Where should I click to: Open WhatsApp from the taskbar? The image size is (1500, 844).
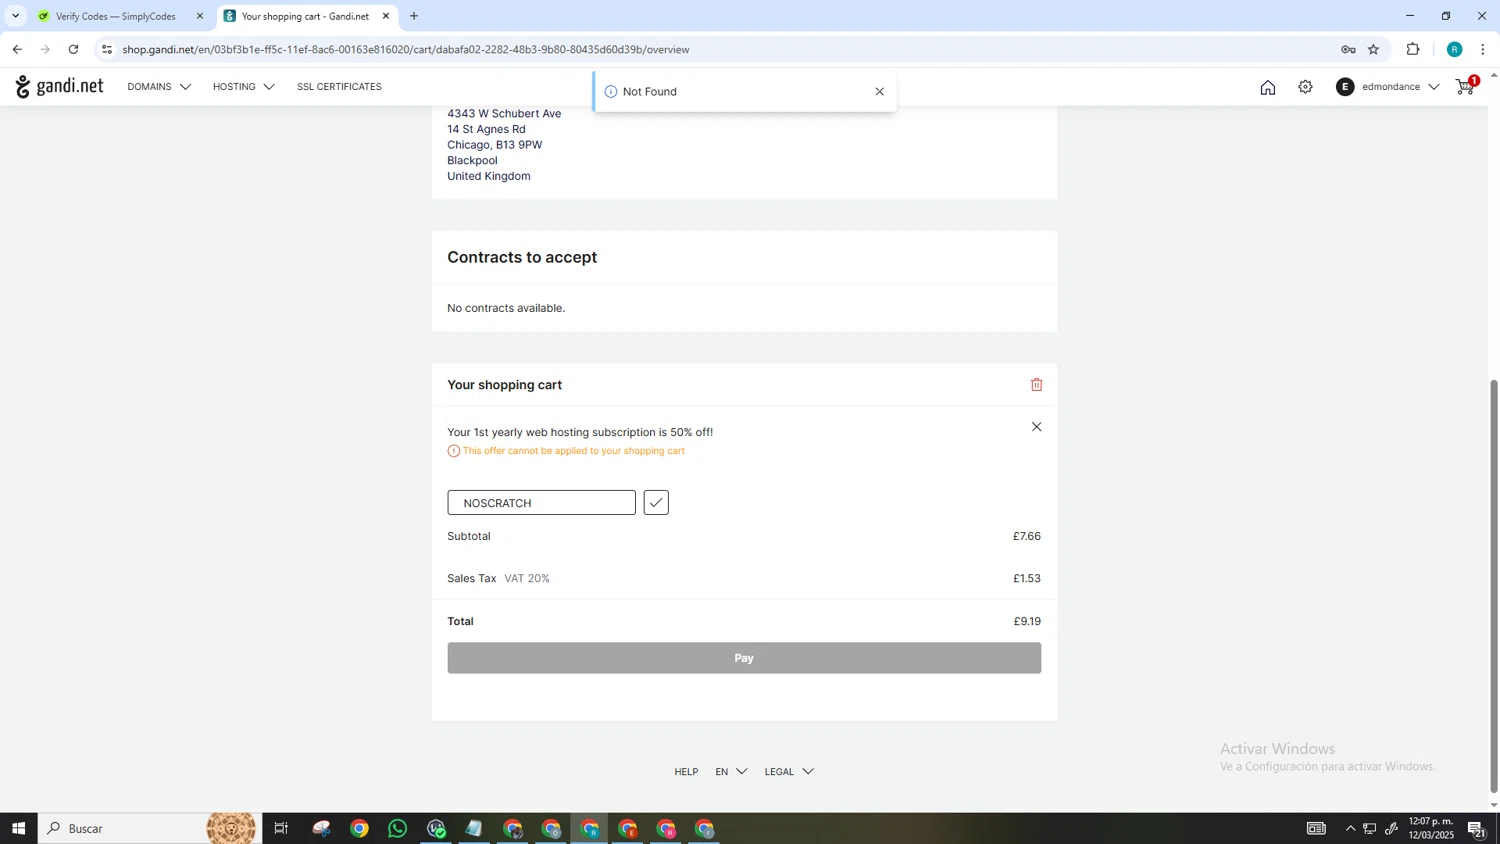(398, 828)
